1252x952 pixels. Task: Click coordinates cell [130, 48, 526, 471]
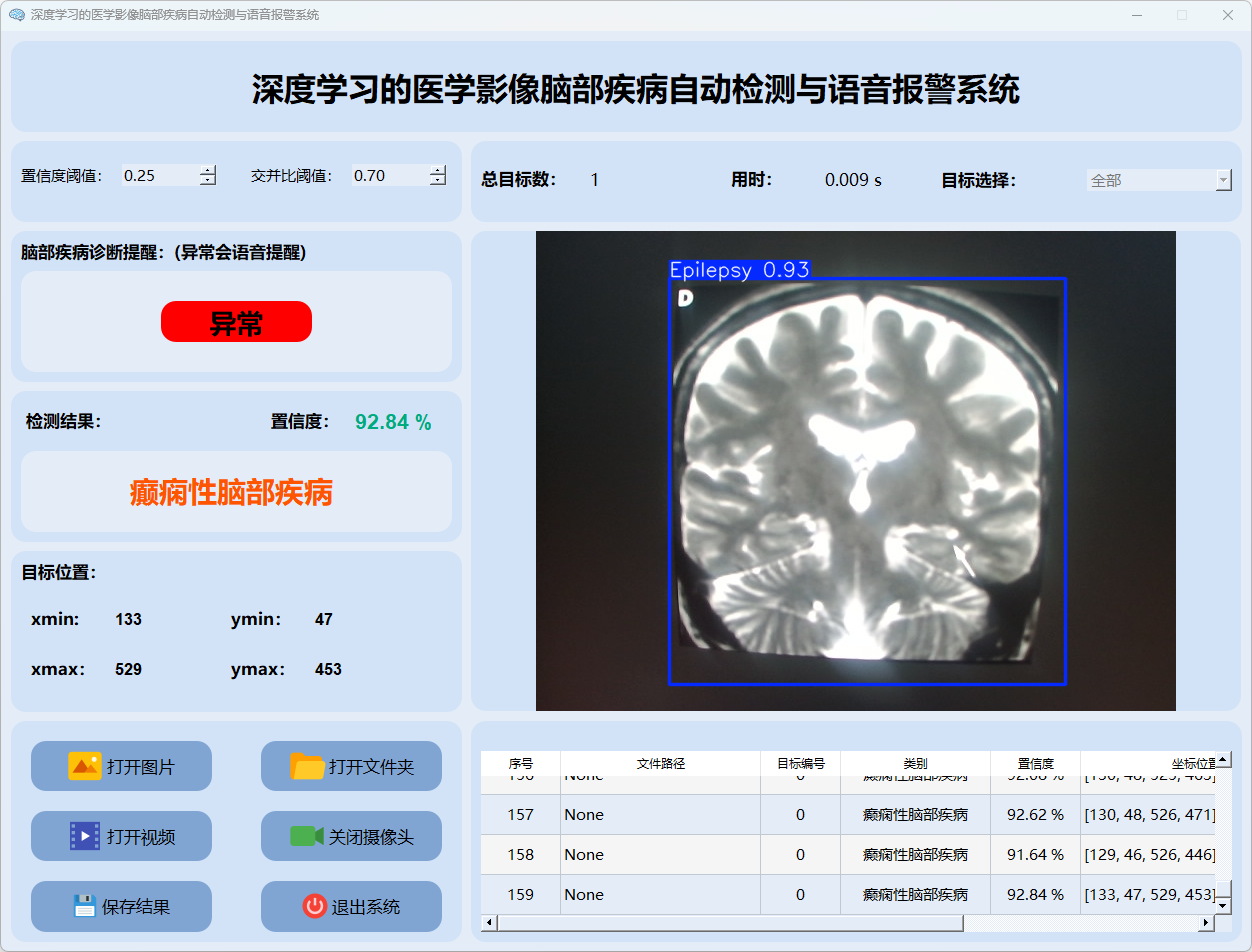pyautogui.click(x=1148, y=815)
